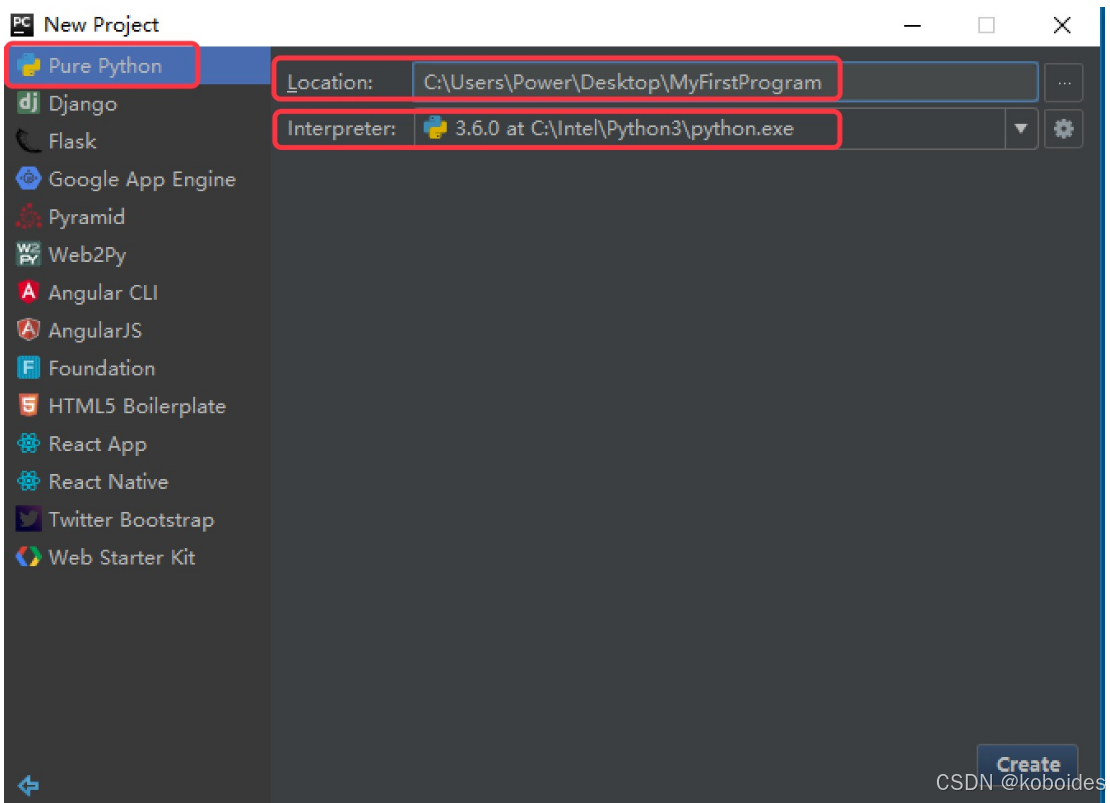
Task: Choose the AngularJS project type
Action: point(138,330)
